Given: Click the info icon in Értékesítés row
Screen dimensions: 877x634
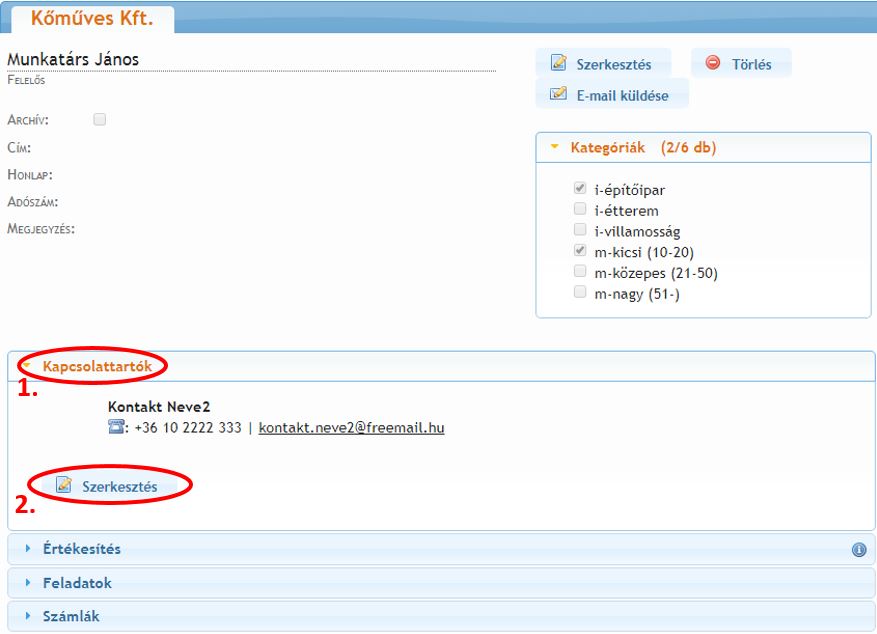Looking at the screenshot, I should [x=858, y=549].
